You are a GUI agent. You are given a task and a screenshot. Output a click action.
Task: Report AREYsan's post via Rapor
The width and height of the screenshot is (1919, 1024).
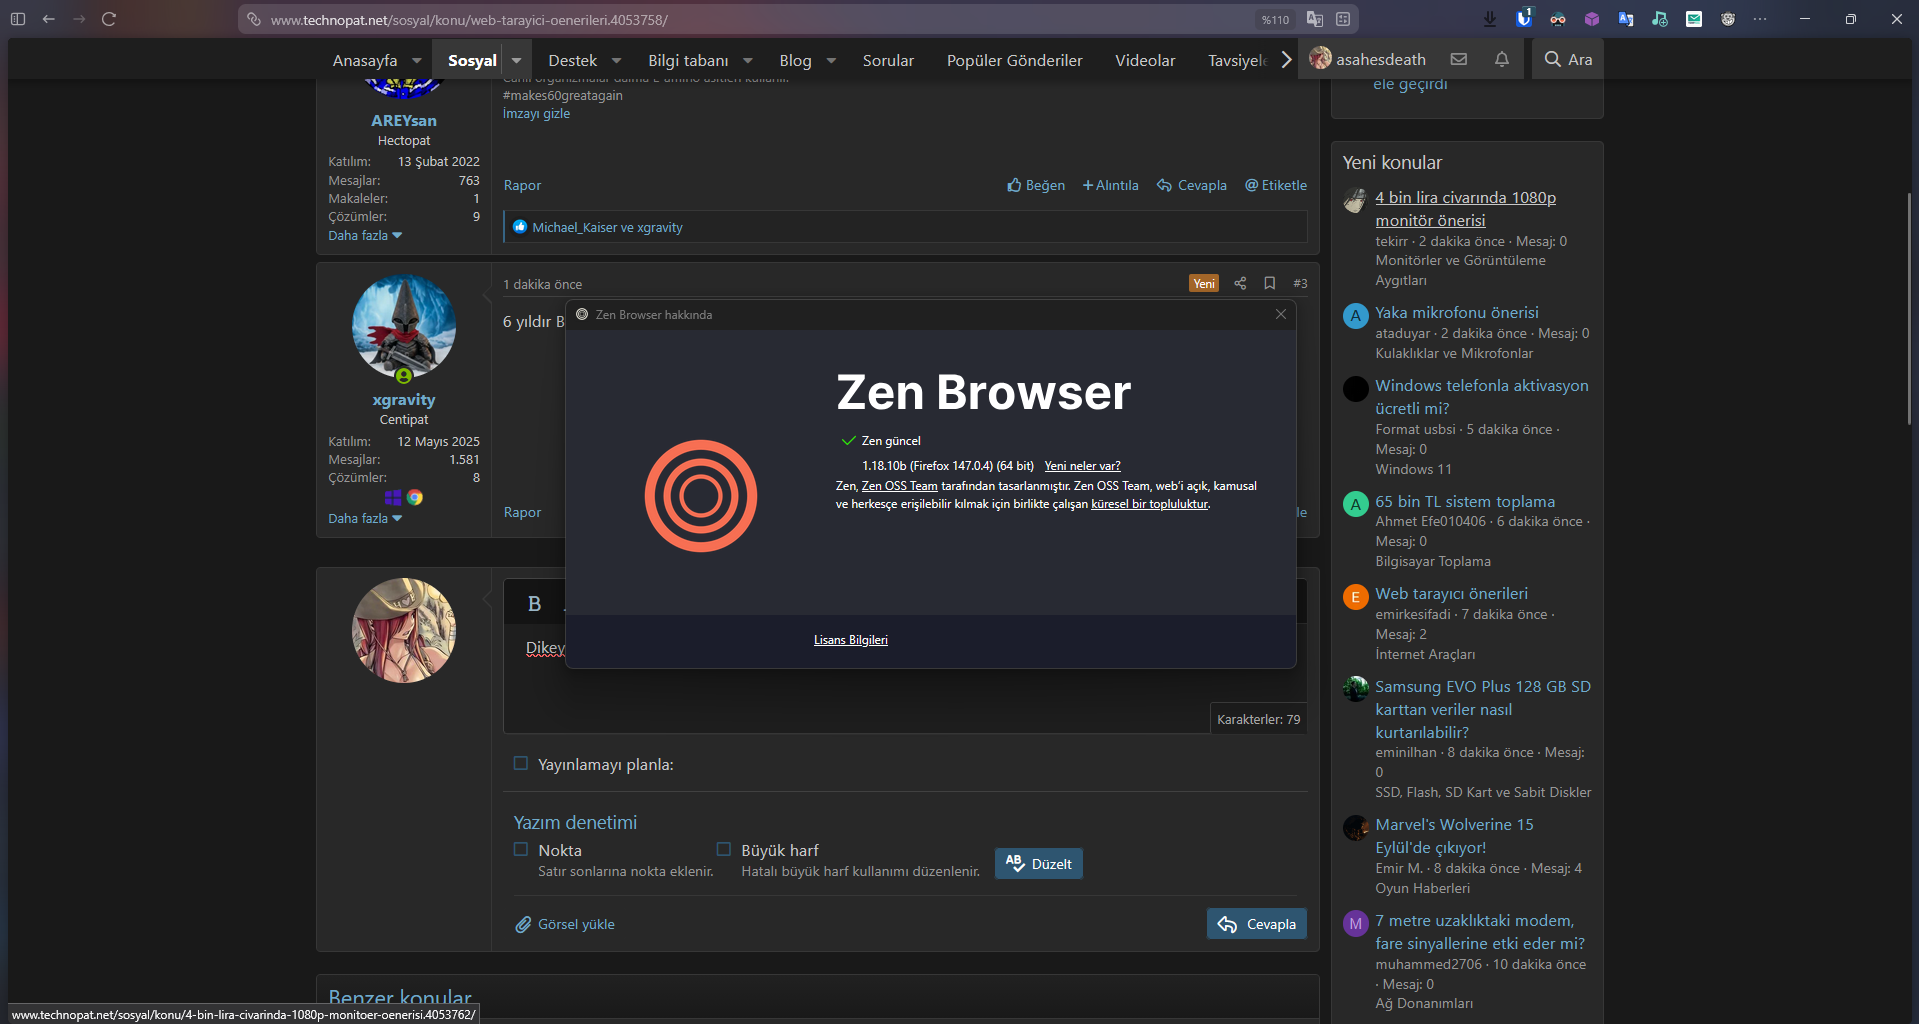coord(522,185)
